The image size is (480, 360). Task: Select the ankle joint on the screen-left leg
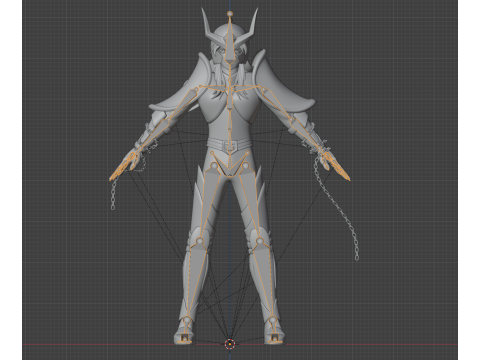pyautogui.click(x=187, y=320)
